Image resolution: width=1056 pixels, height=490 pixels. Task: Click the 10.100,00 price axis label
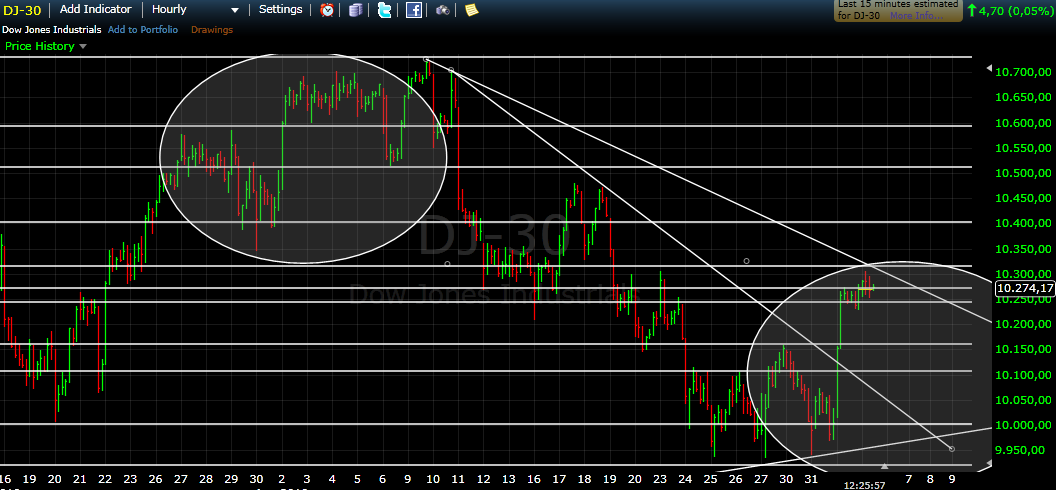point(1022,375)
